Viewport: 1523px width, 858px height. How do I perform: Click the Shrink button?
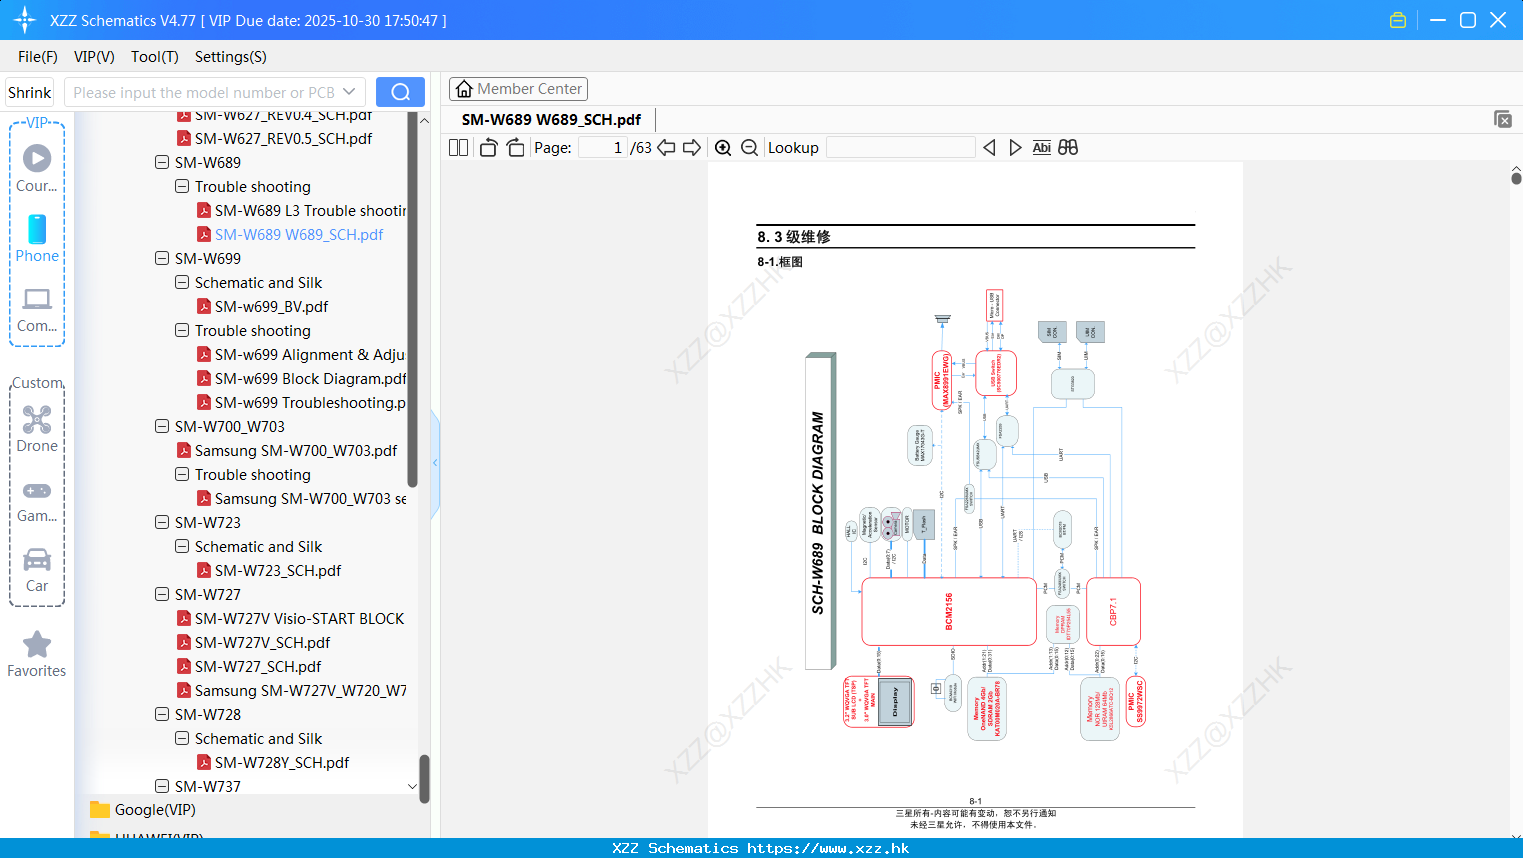point(30,92)
